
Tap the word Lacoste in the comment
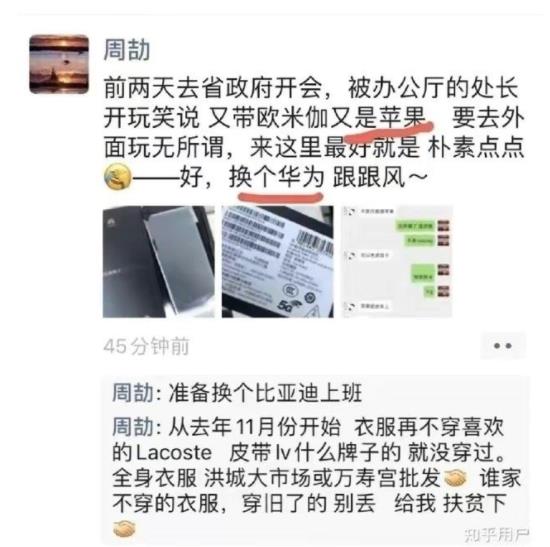pos(174,453)
